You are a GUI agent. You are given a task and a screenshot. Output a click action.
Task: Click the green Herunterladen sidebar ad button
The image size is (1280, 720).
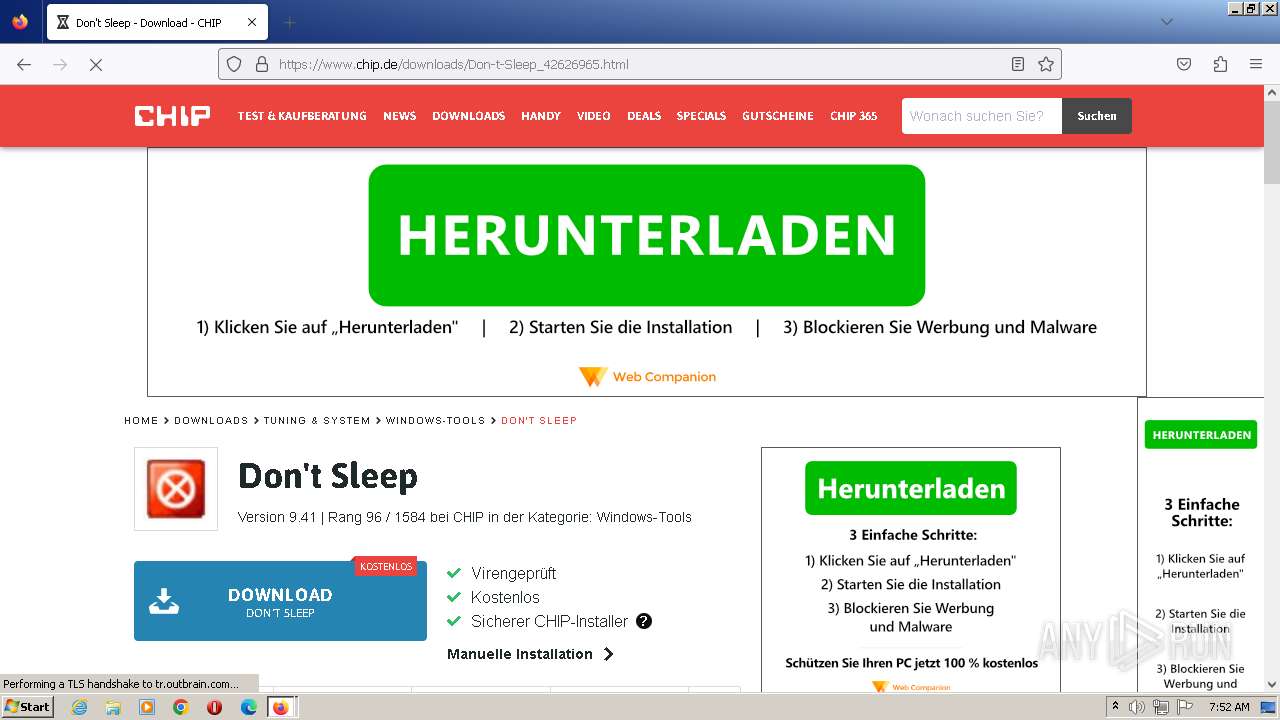(x=911, y=488)
